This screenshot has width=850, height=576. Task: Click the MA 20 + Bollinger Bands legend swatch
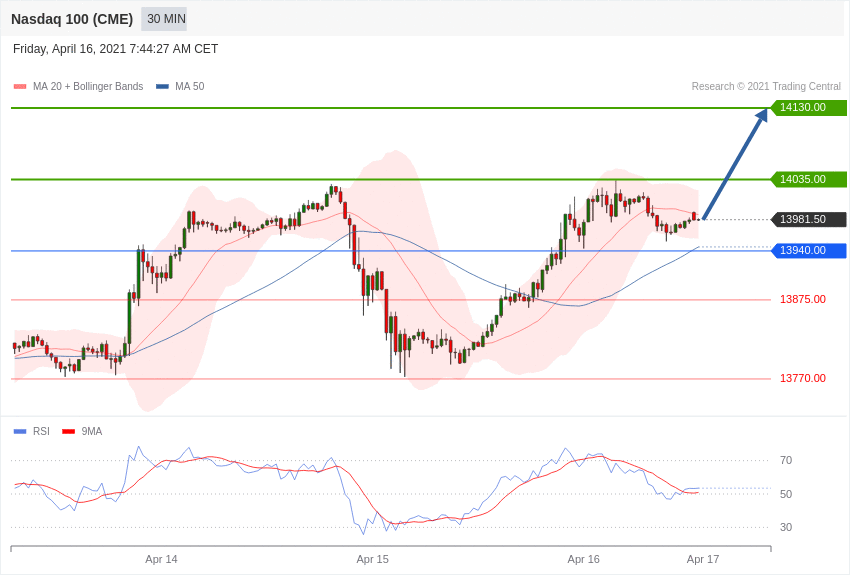(20, 87)
